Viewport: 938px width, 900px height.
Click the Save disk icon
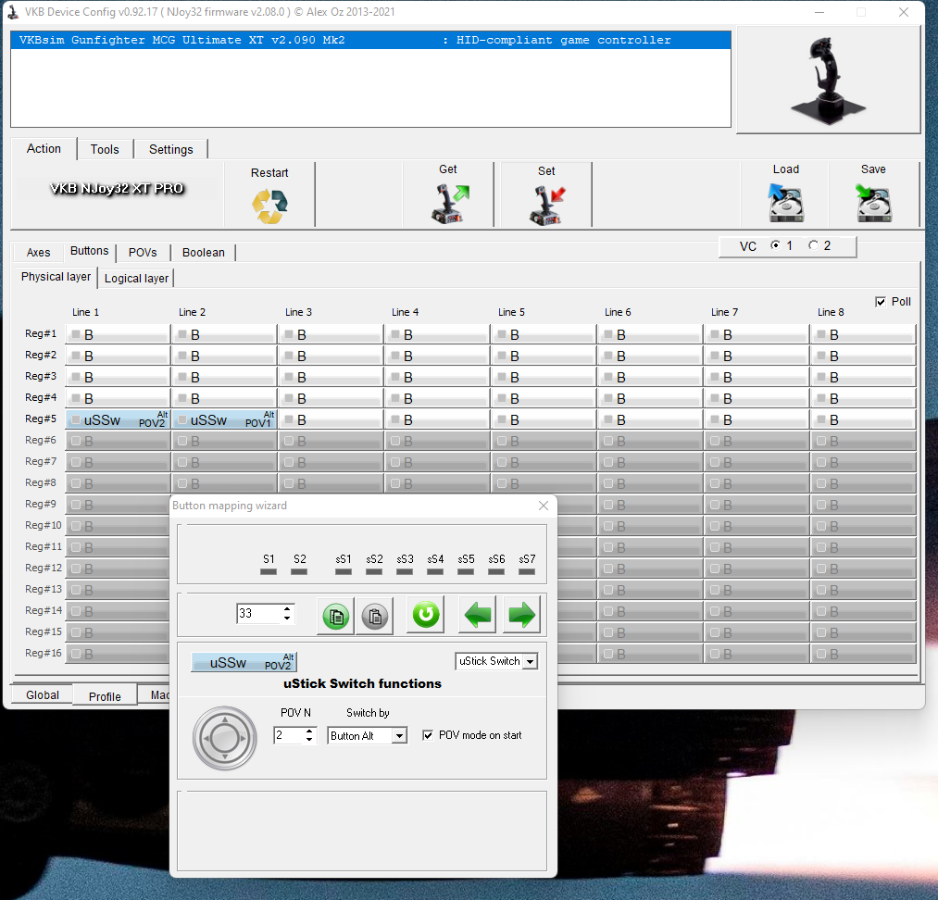click(x=873, y=202)
